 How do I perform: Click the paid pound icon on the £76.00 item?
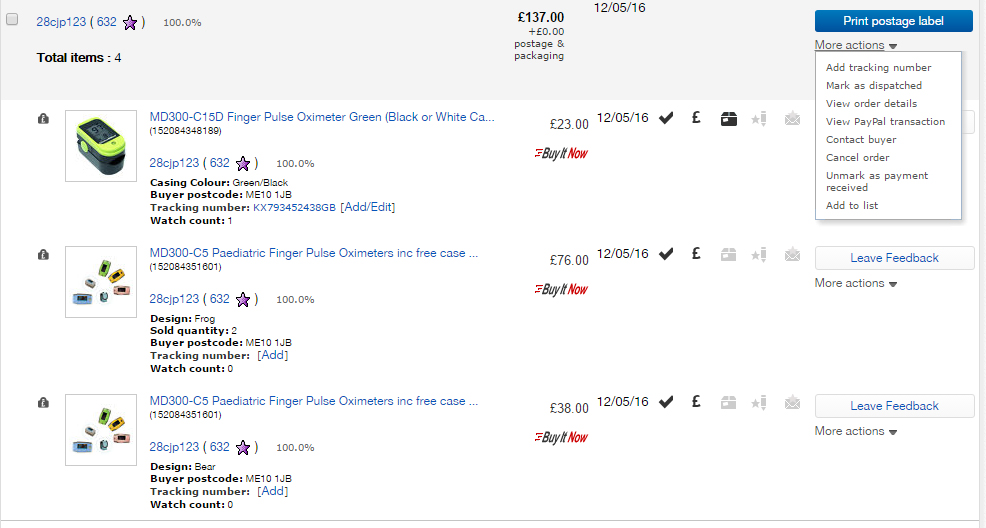(696, 254)
